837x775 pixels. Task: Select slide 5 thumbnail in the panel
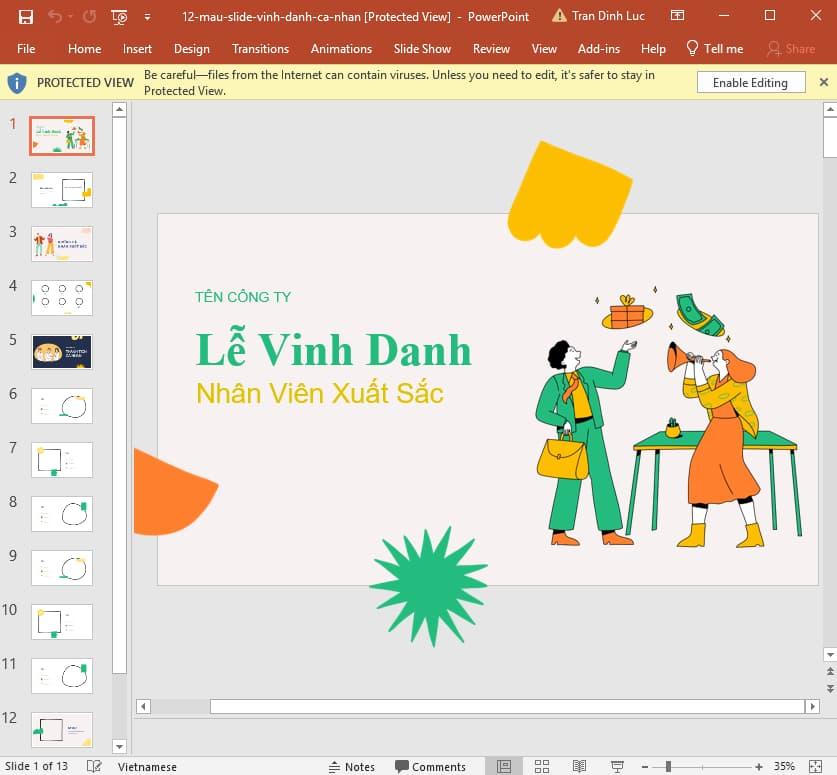tap(61, 351)
